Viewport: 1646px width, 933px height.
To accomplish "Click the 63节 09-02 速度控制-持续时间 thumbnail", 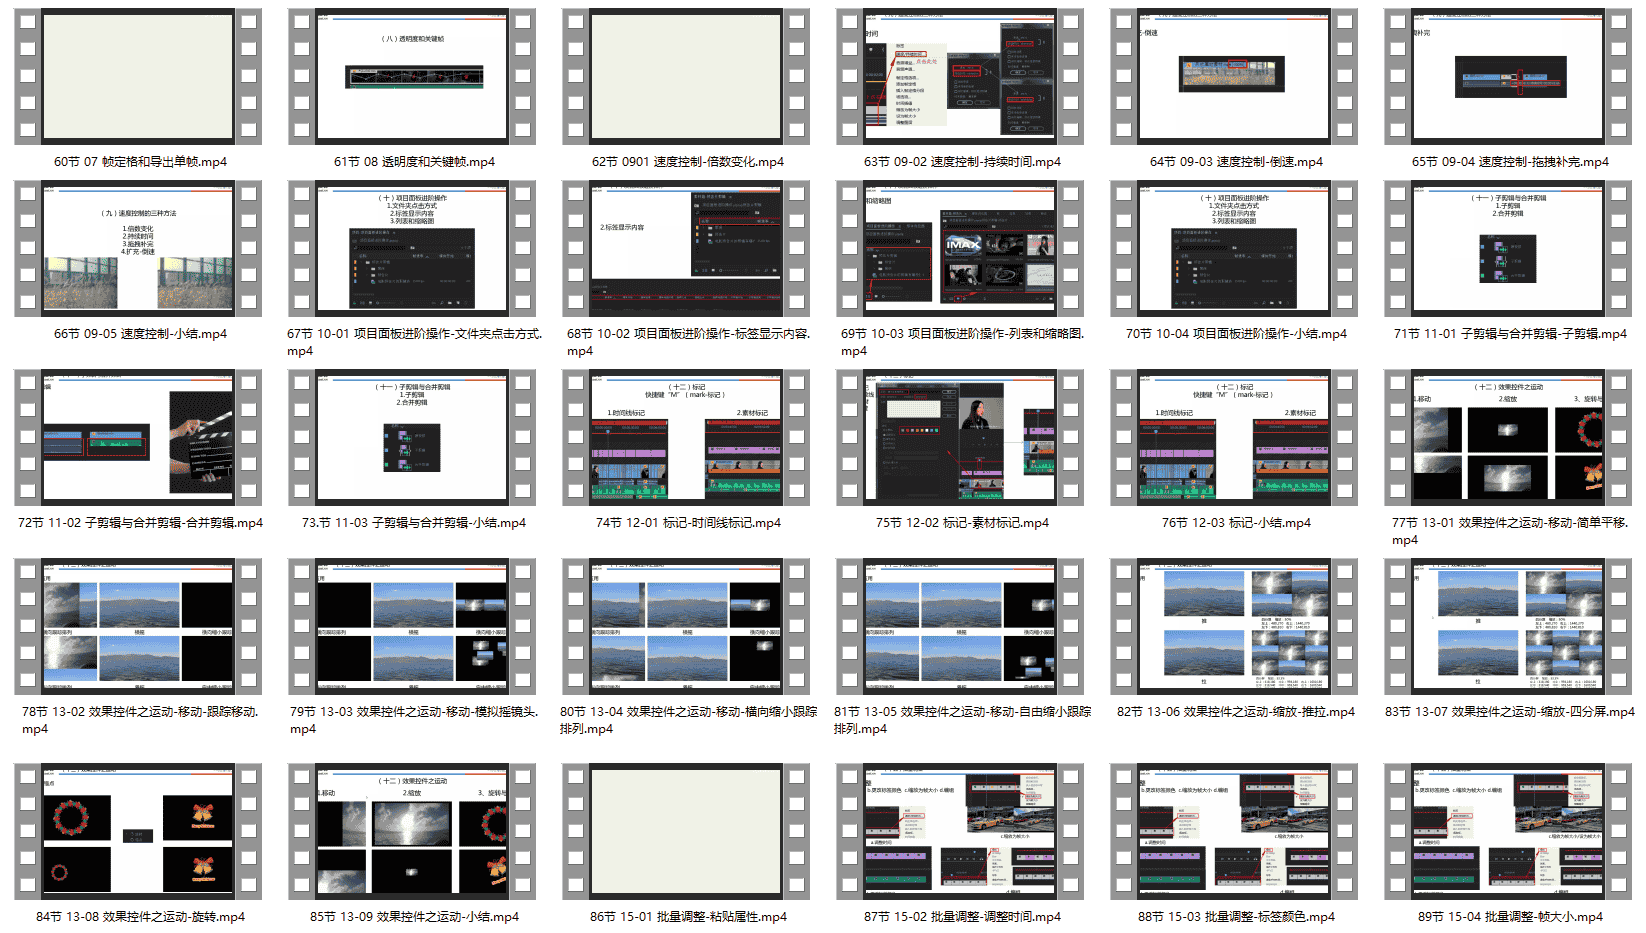I will [x=960, y=77].
